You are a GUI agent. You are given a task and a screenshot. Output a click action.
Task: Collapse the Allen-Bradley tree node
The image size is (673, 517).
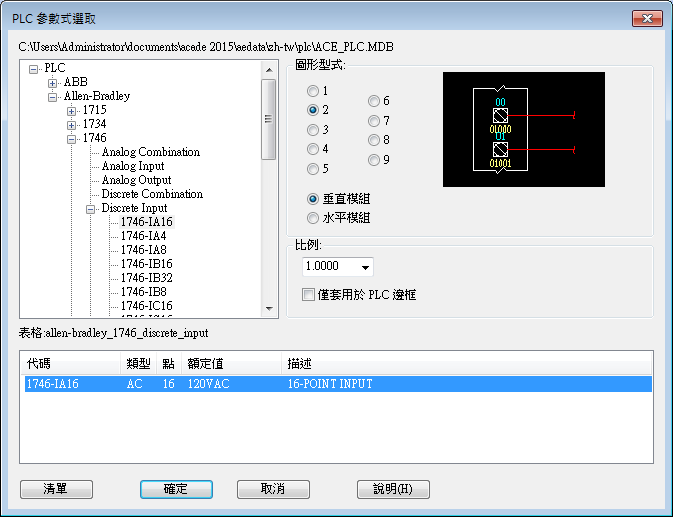pyautogui.click(x=52, y=97)
